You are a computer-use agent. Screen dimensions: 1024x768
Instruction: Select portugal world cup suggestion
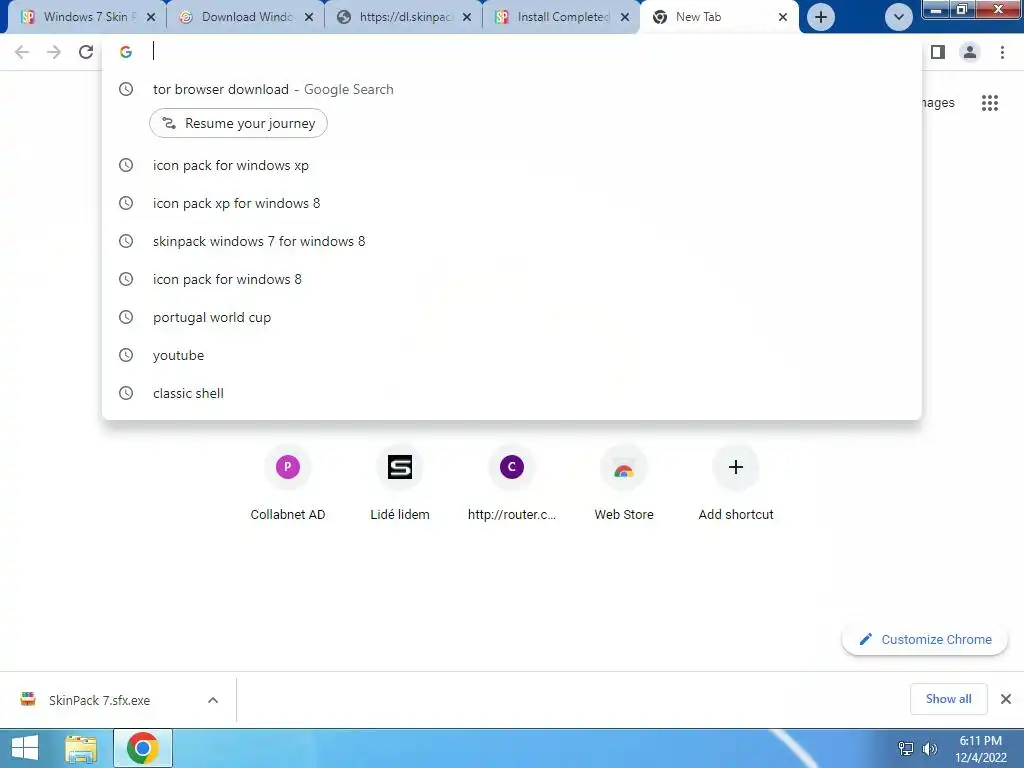(x=511, y=317)
